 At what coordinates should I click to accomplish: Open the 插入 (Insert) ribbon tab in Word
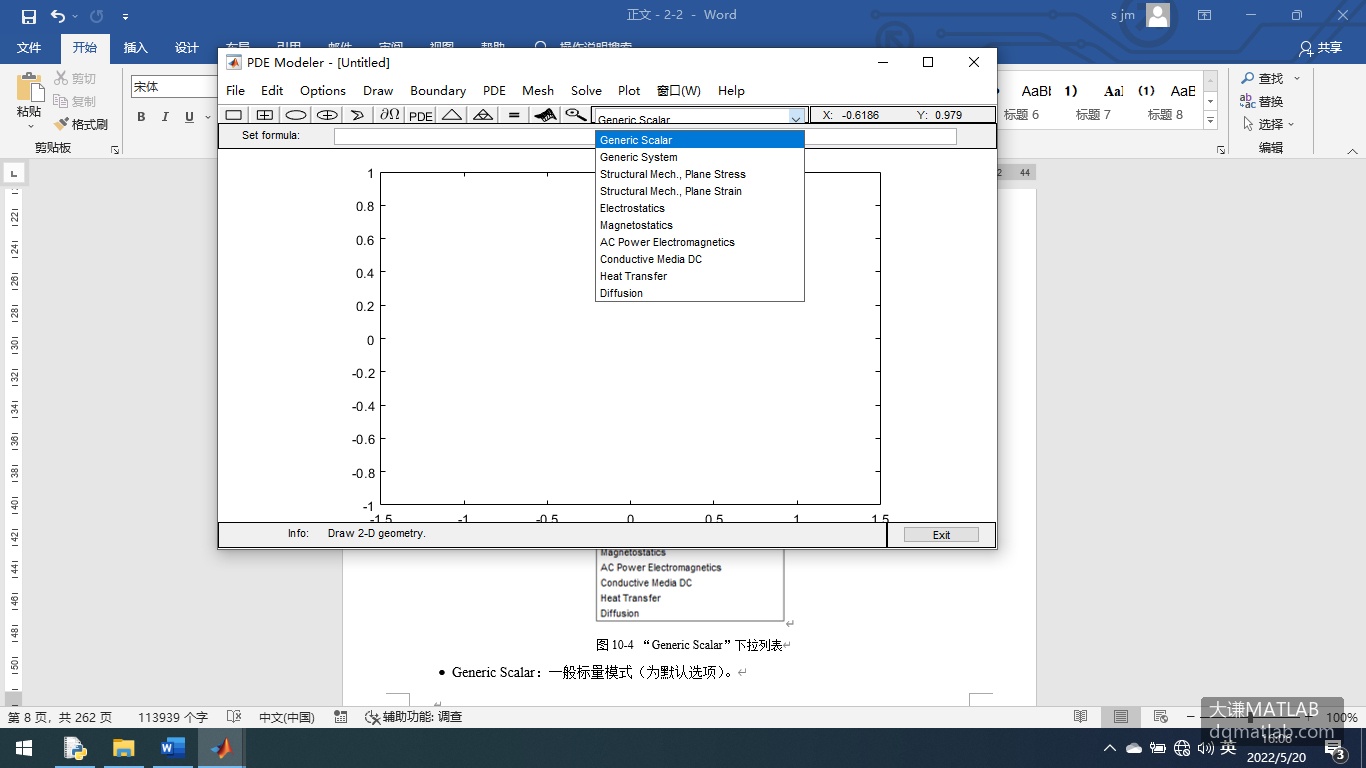coord(135,48)
